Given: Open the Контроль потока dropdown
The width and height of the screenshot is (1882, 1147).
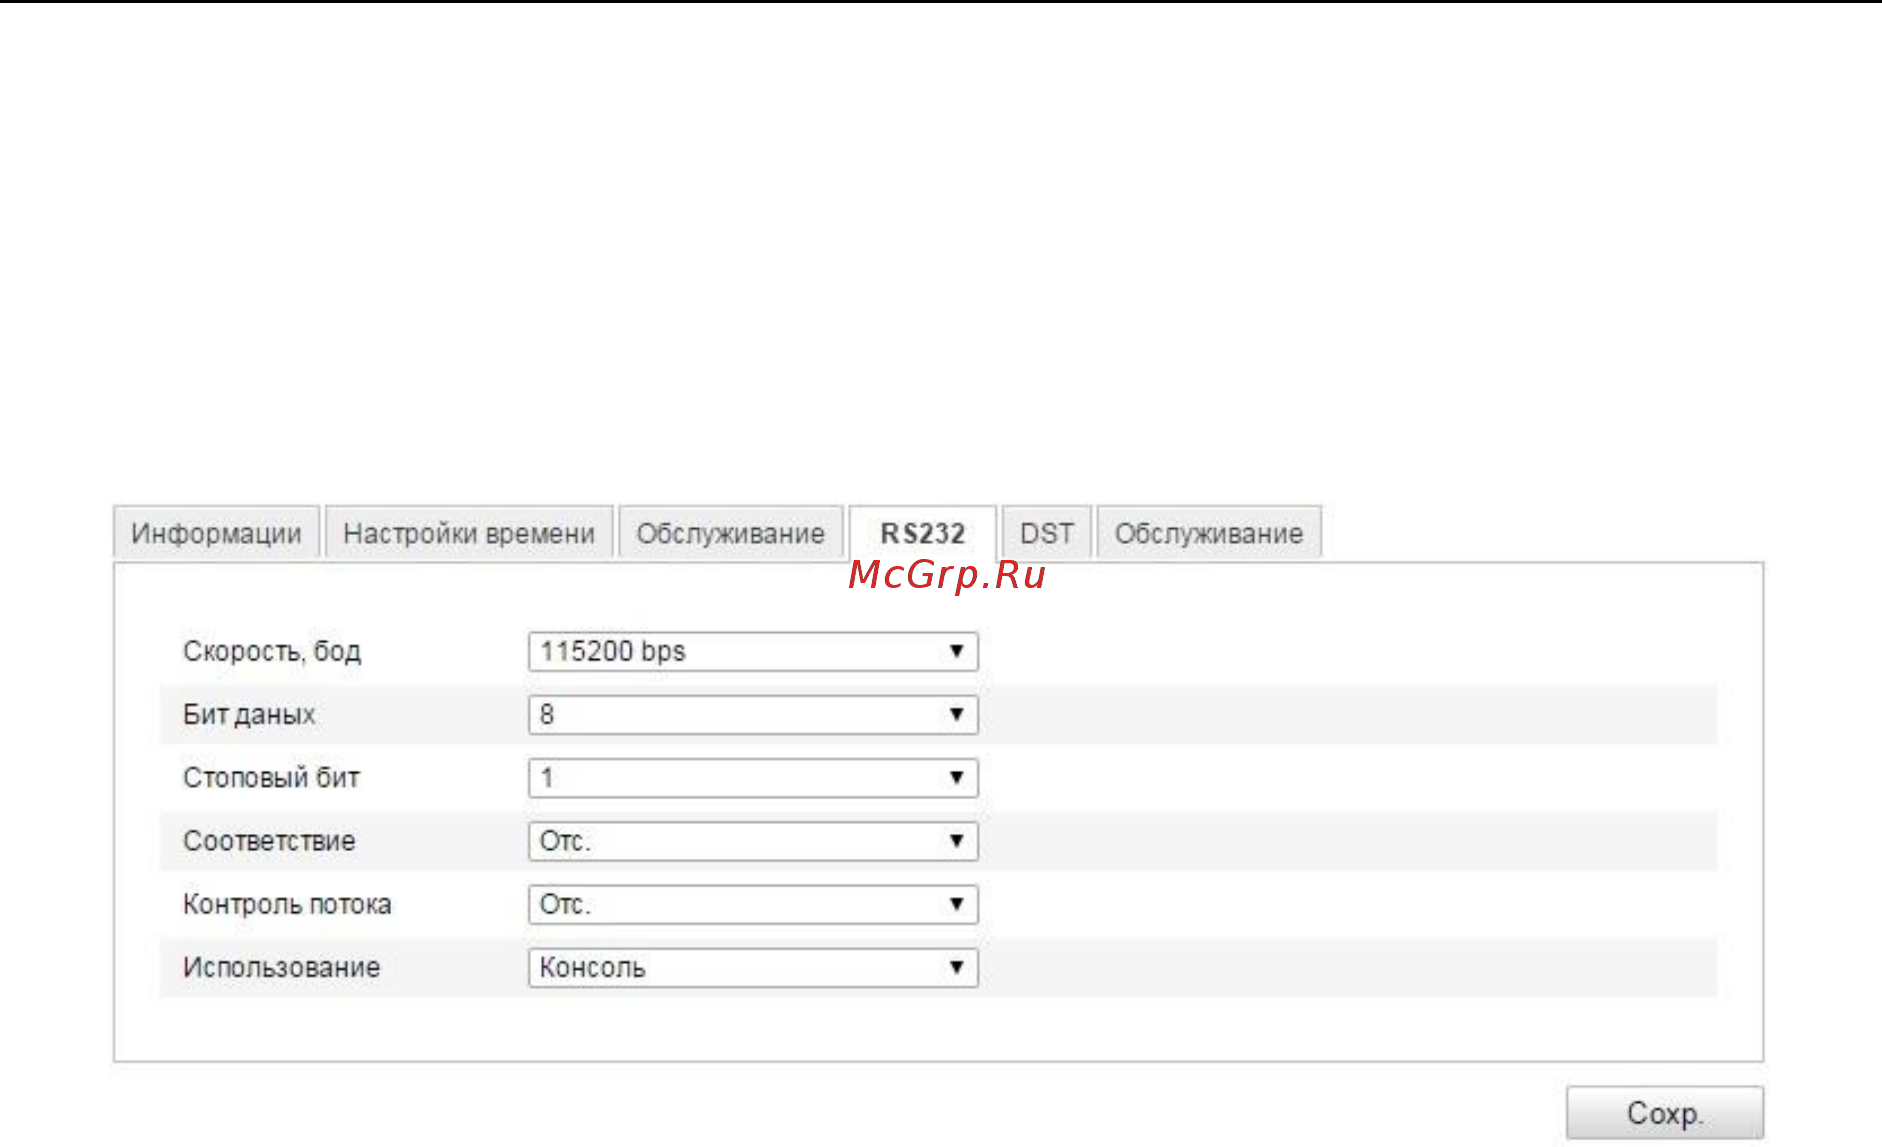Looking at the screenshot, I should [x=753, y=904].
